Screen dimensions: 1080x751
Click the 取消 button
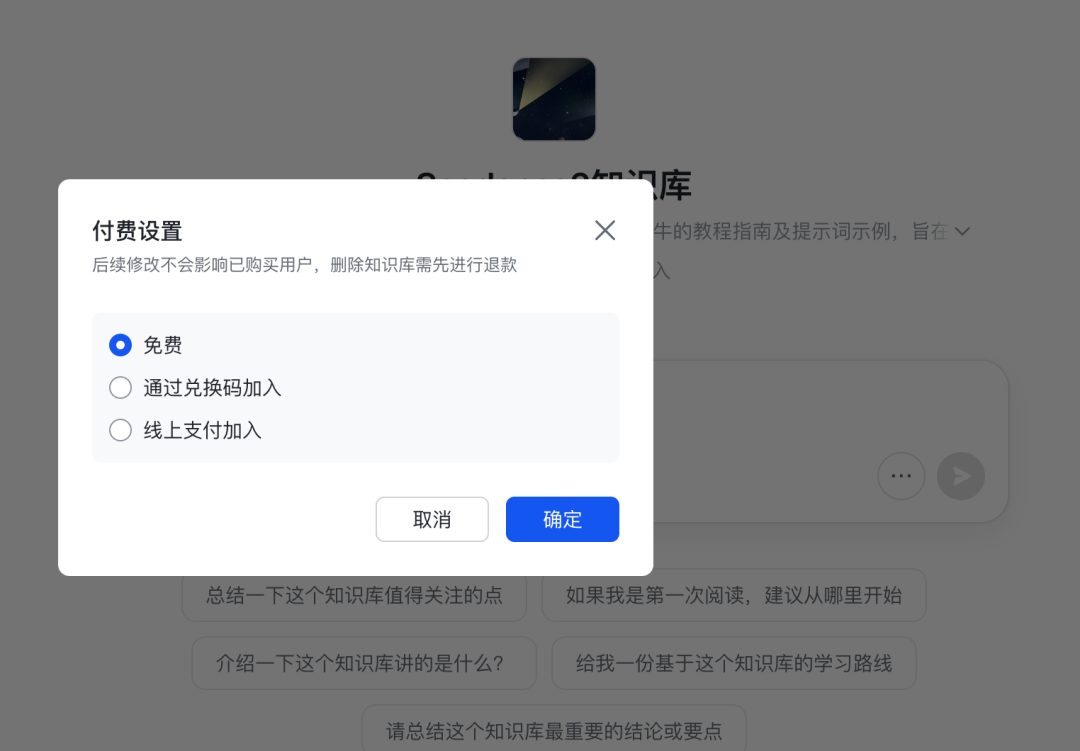[x=432, y=519]
